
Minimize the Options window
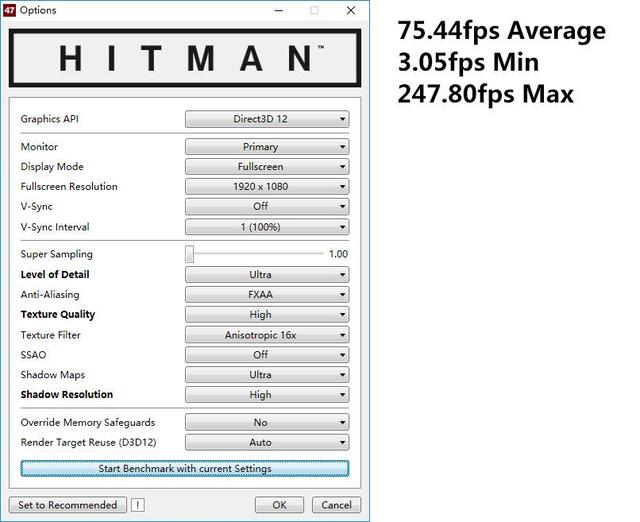click(279, 11)
